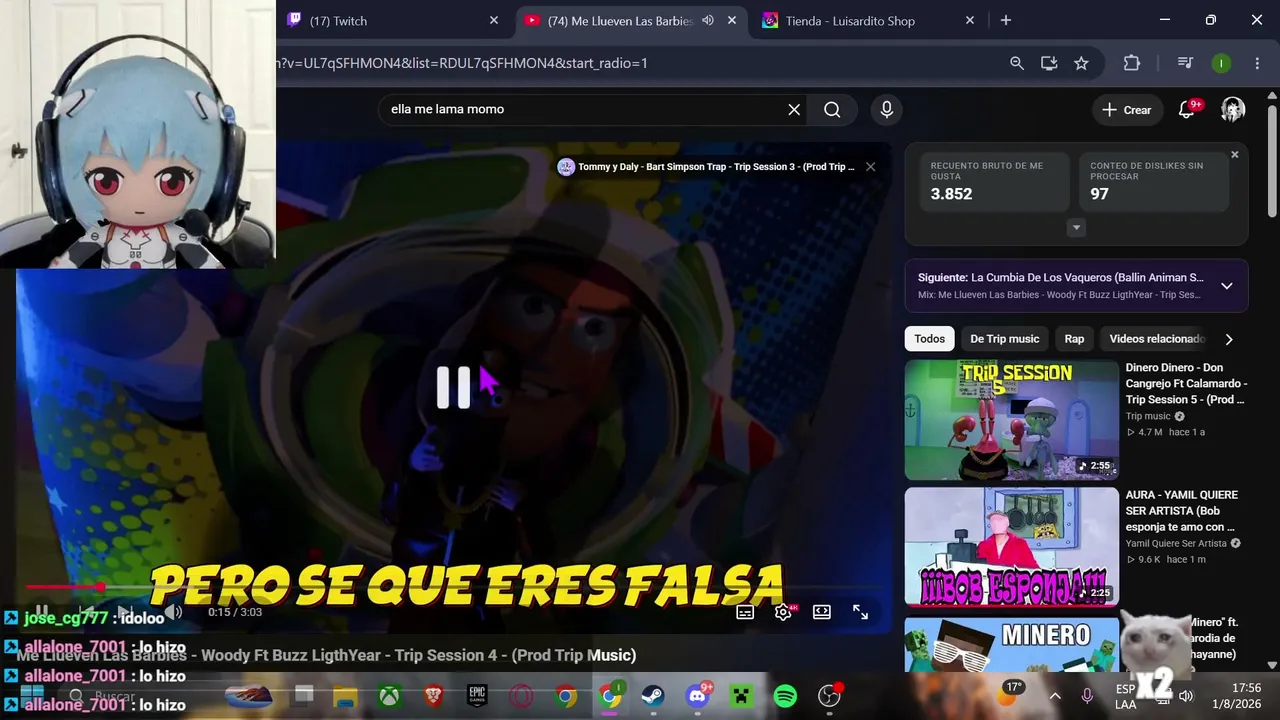Viewport: 1280px width, 720px height.
Task: Bookmark this page with the star icon
Action: [x=1081, y=63]
